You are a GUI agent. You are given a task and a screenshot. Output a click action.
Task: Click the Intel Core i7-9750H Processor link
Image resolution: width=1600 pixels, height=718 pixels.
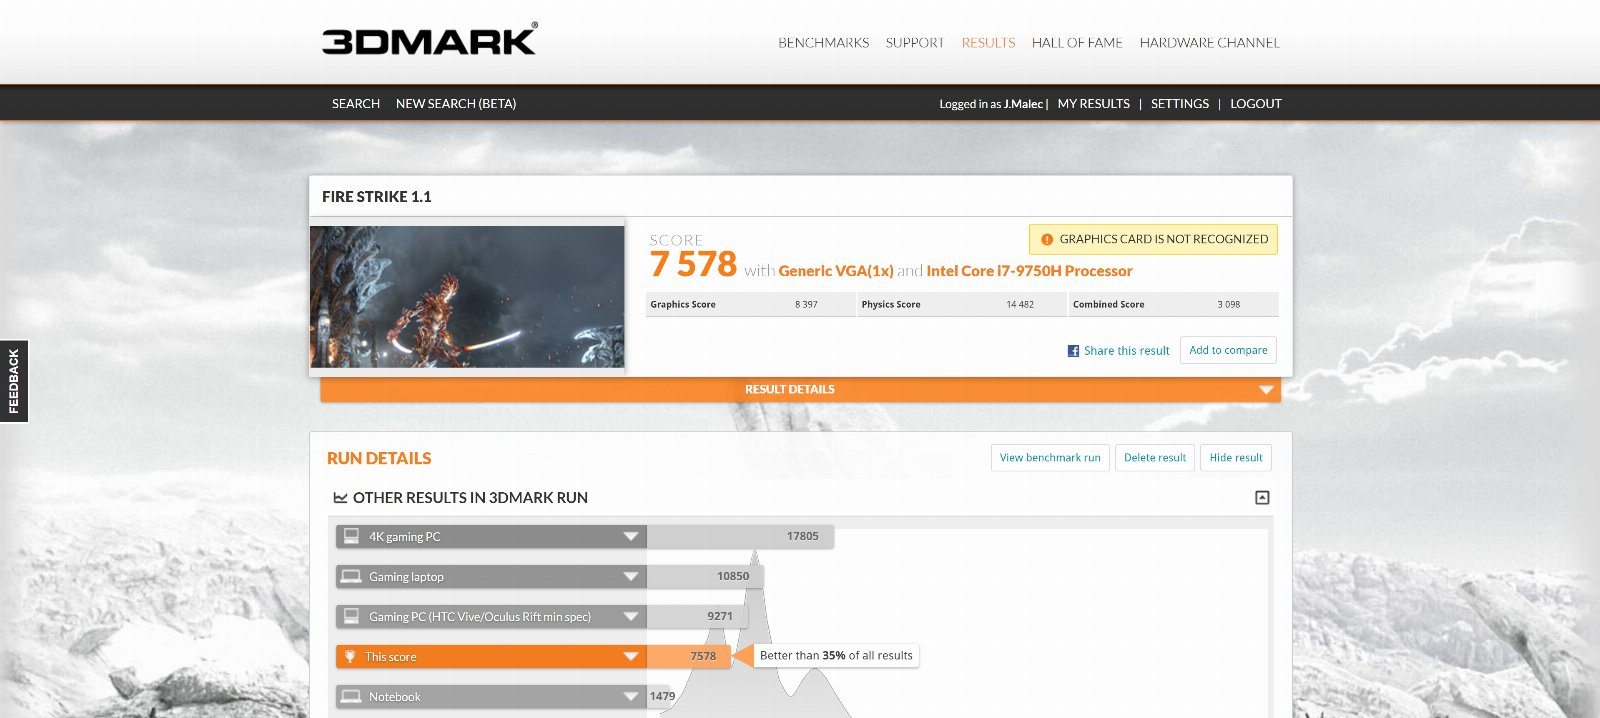pos(1029,271)
